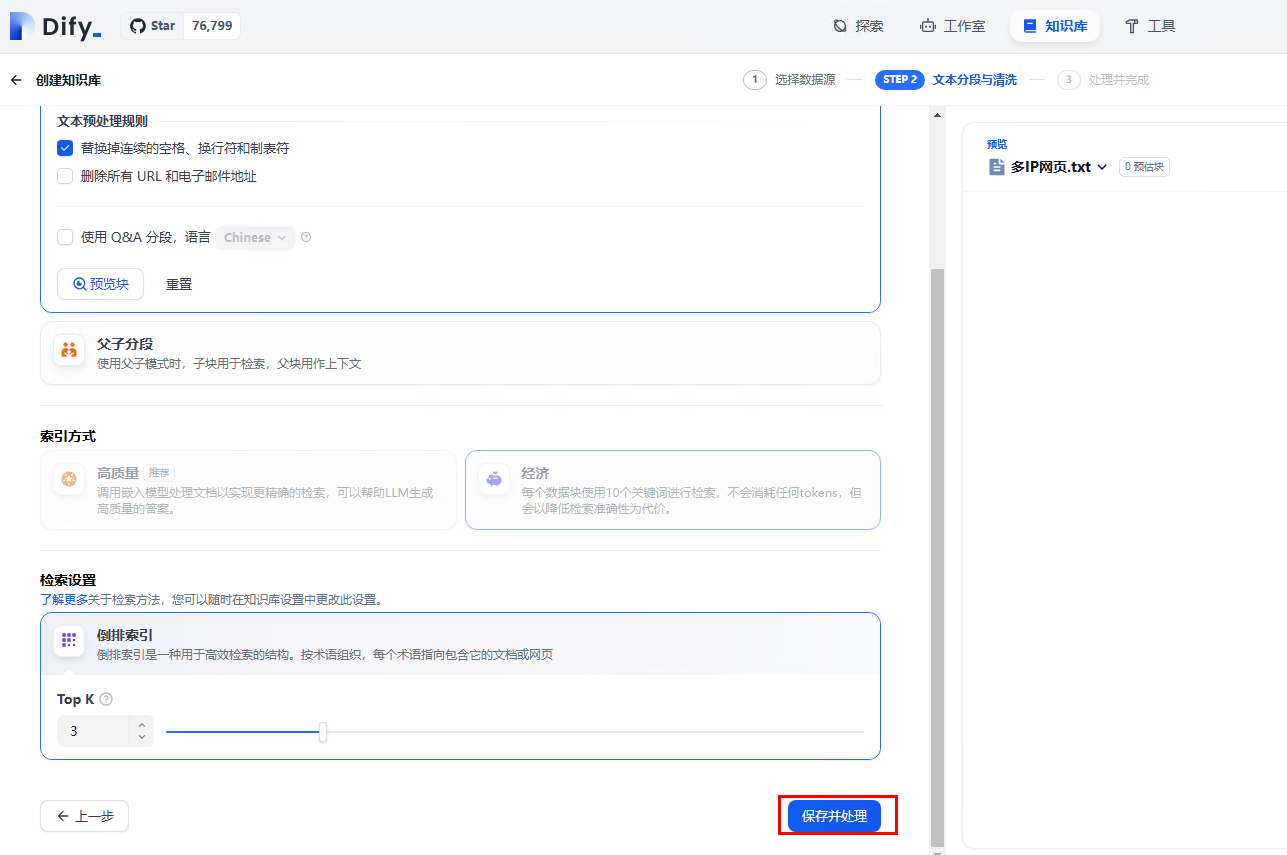Click the 工具 hammer icon
This screenshot has width=1287, height=855.
[1132, 26]
